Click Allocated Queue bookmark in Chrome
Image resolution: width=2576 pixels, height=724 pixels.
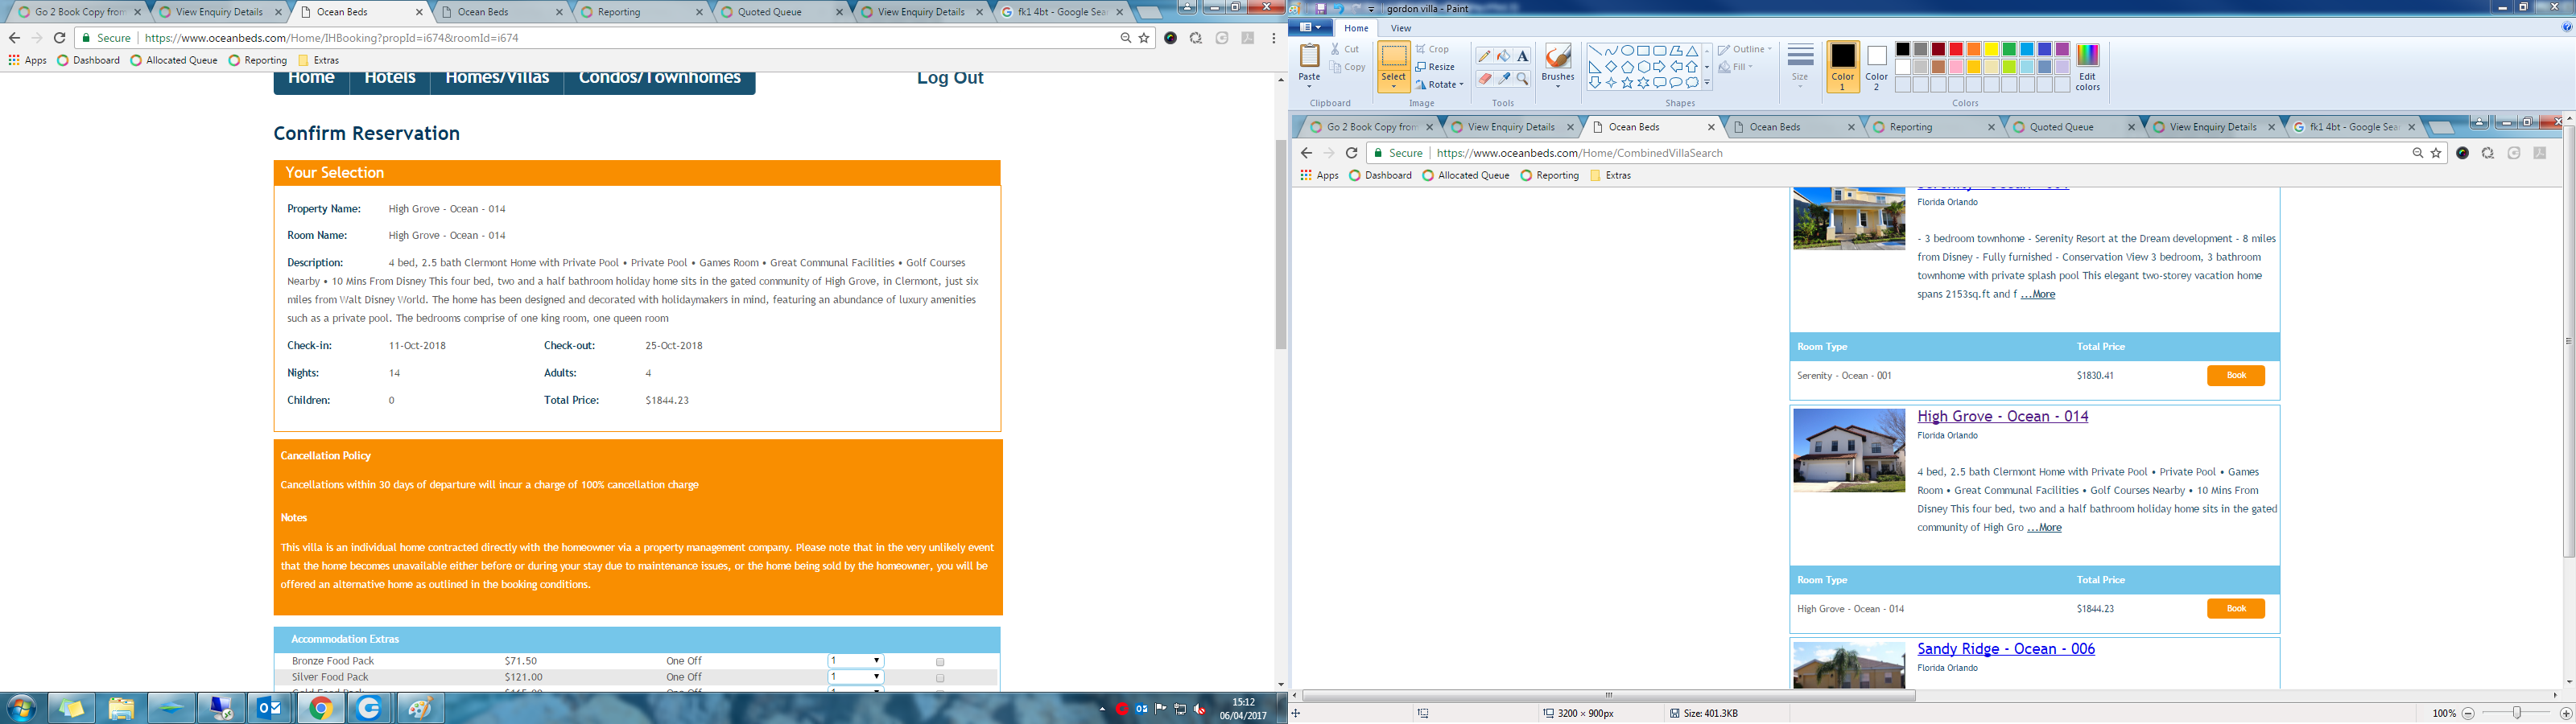click(x=174, y=60)
